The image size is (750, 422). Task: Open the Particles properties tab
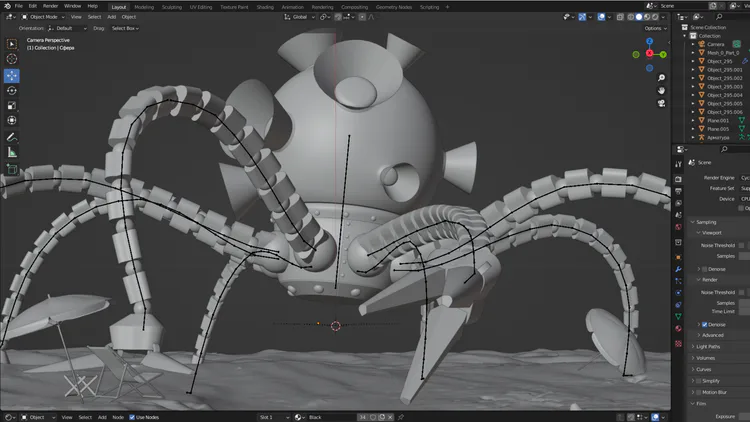pos(678,281)
